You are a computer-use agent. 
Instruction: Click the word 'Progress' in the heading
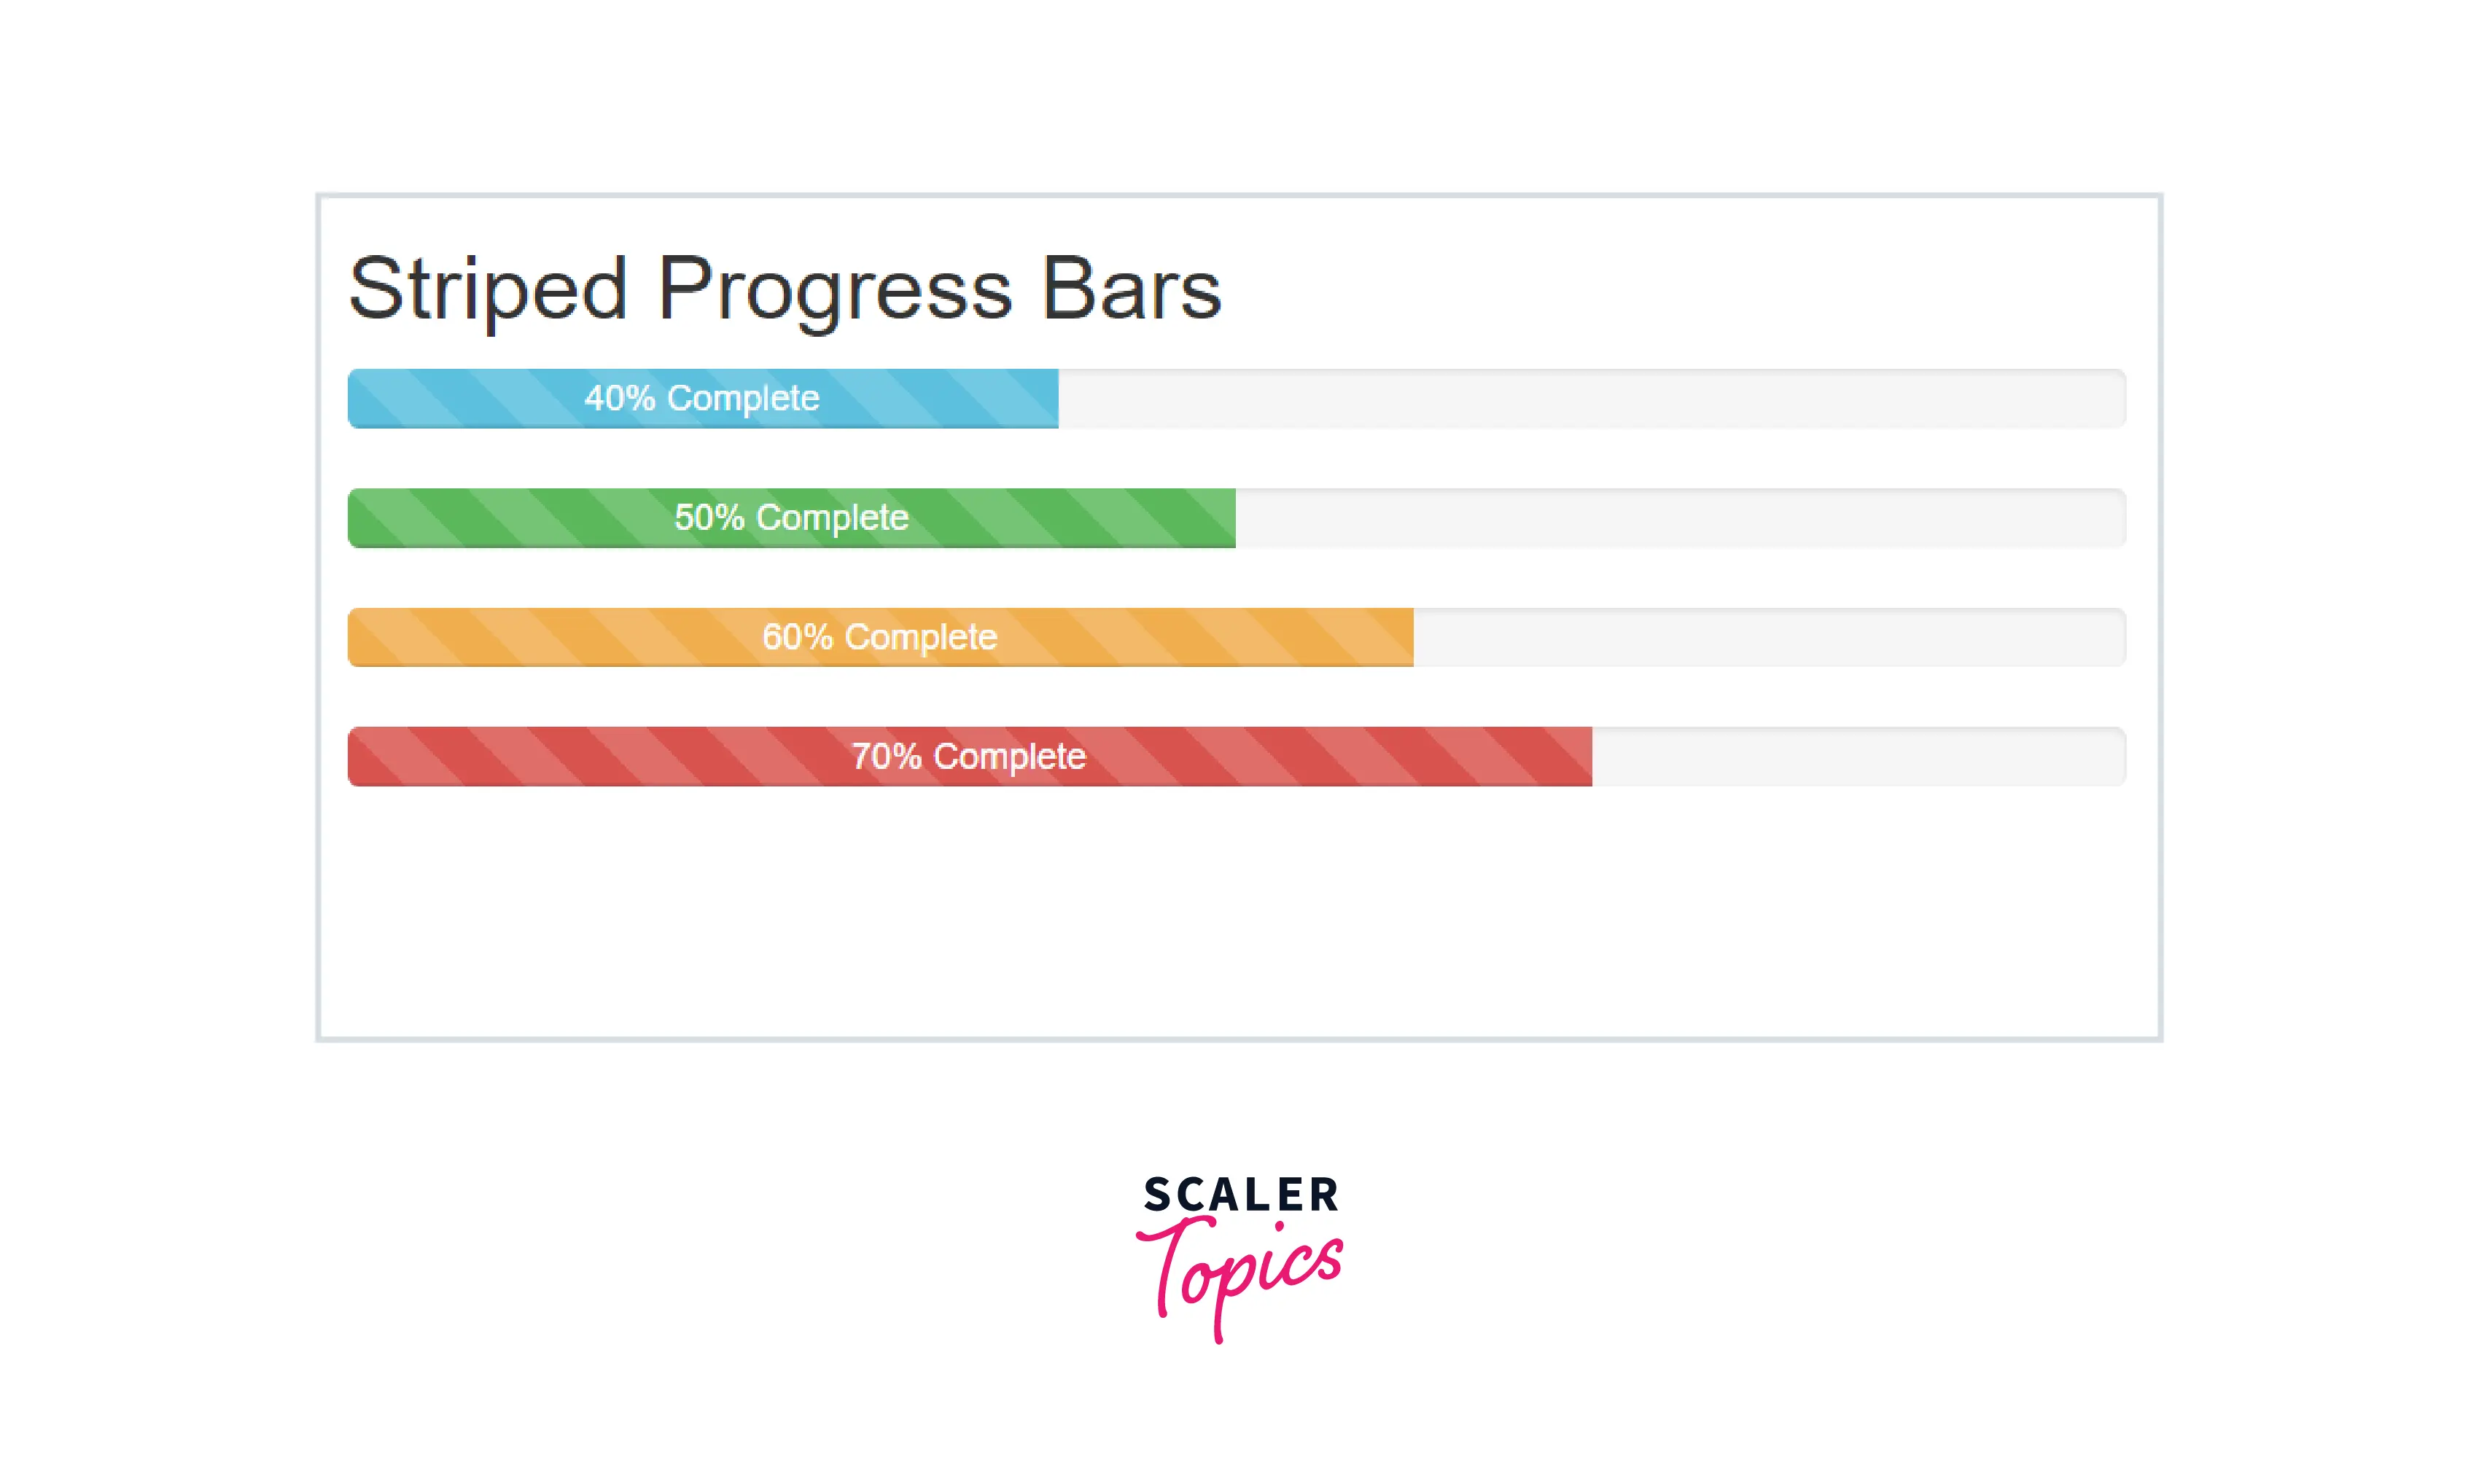[834, 289]
